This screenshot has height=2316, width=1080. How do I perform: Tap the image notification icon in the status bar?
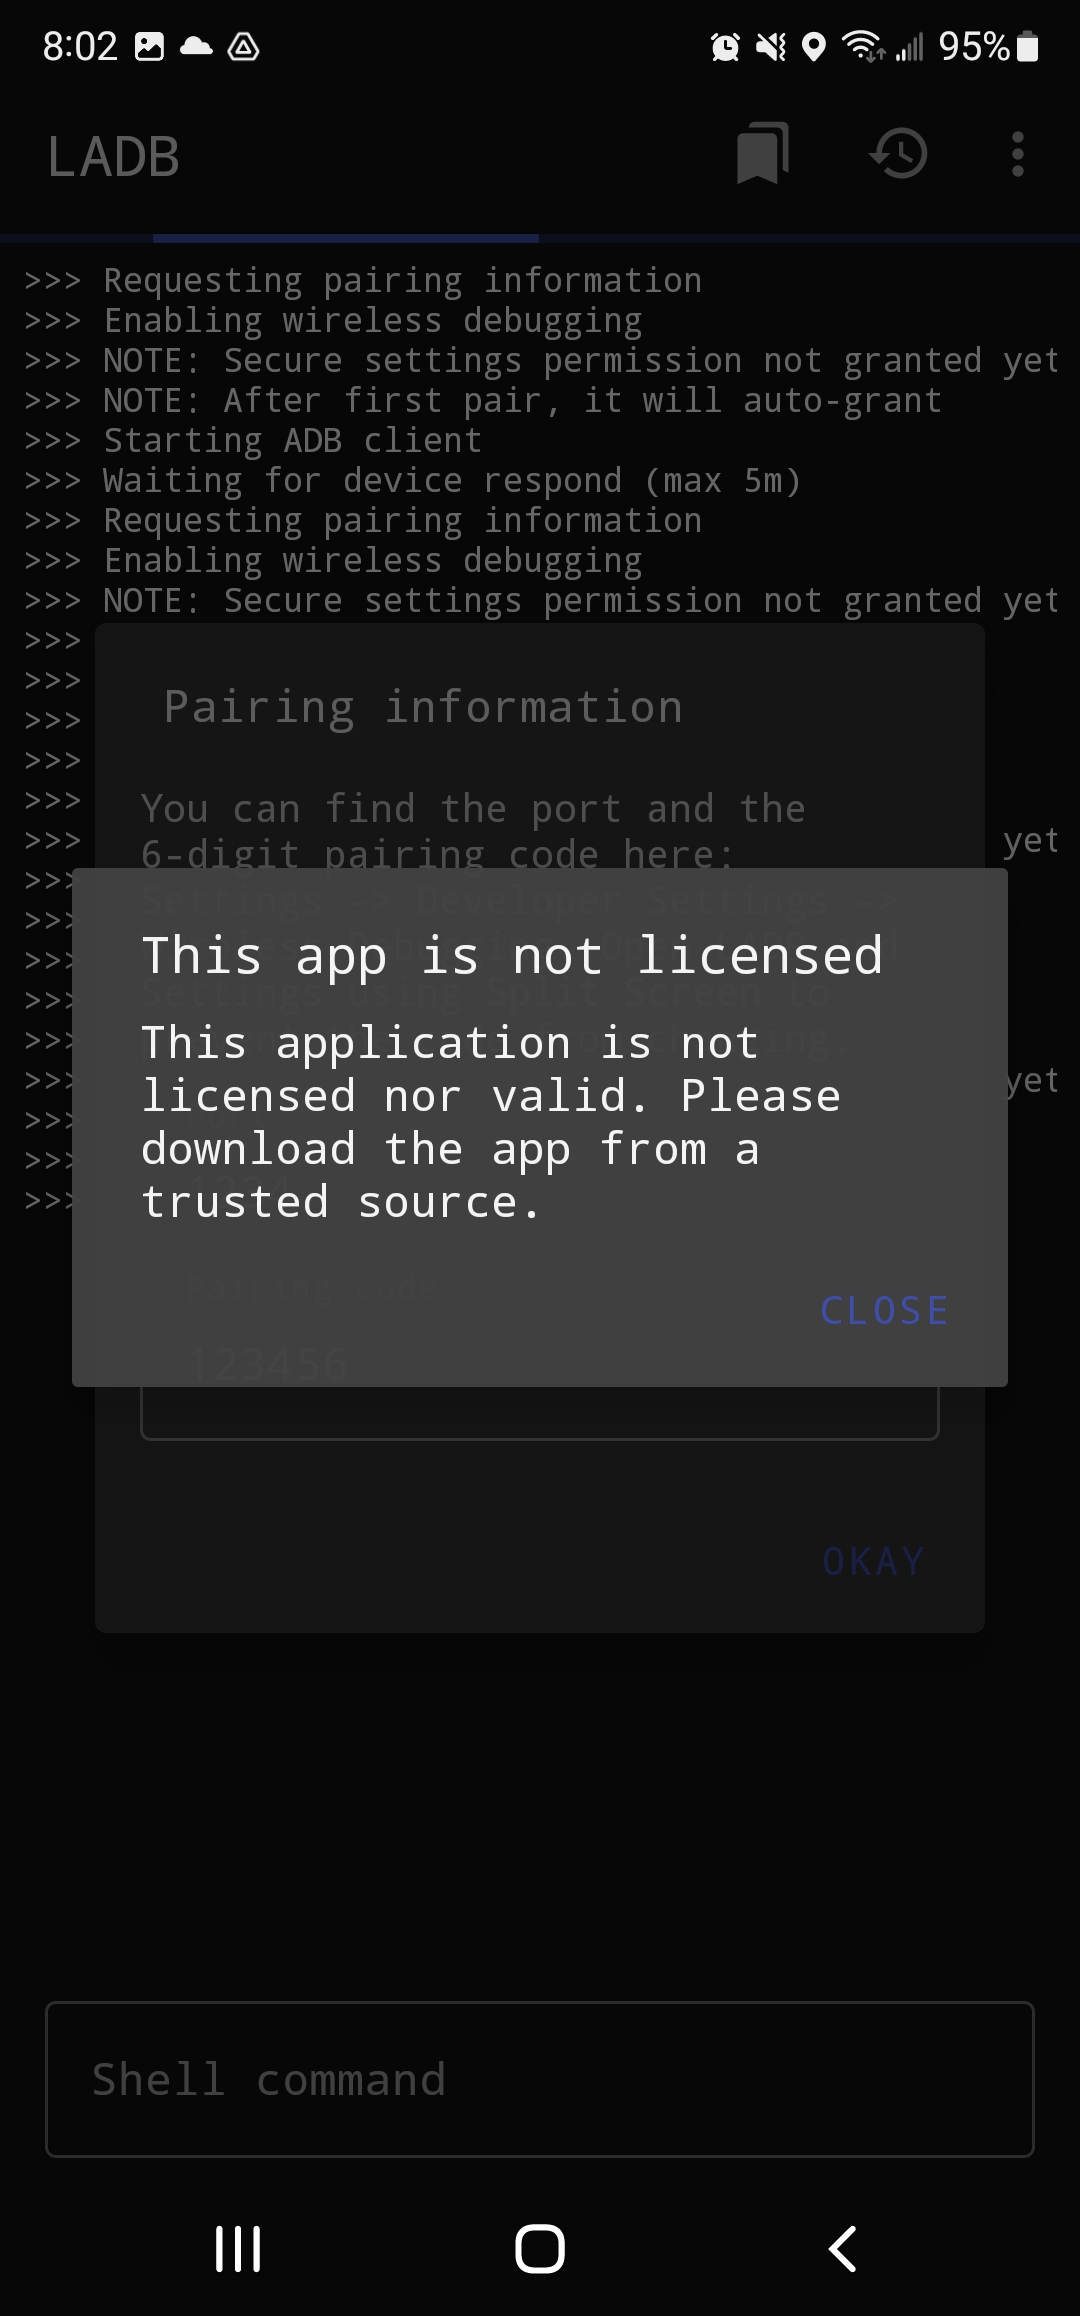(149, 47)
